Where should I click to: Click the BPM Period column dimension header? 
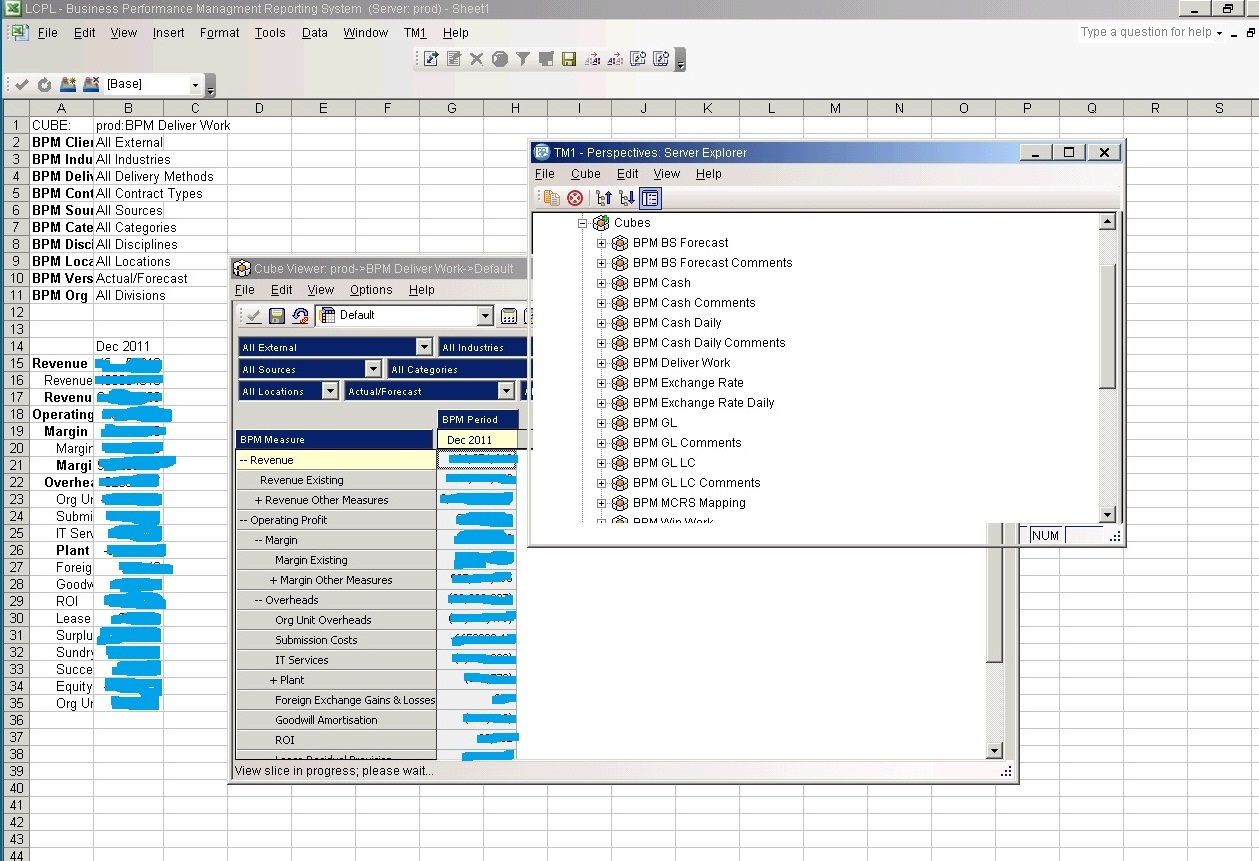pyautogui.click(x=479, y=419)
